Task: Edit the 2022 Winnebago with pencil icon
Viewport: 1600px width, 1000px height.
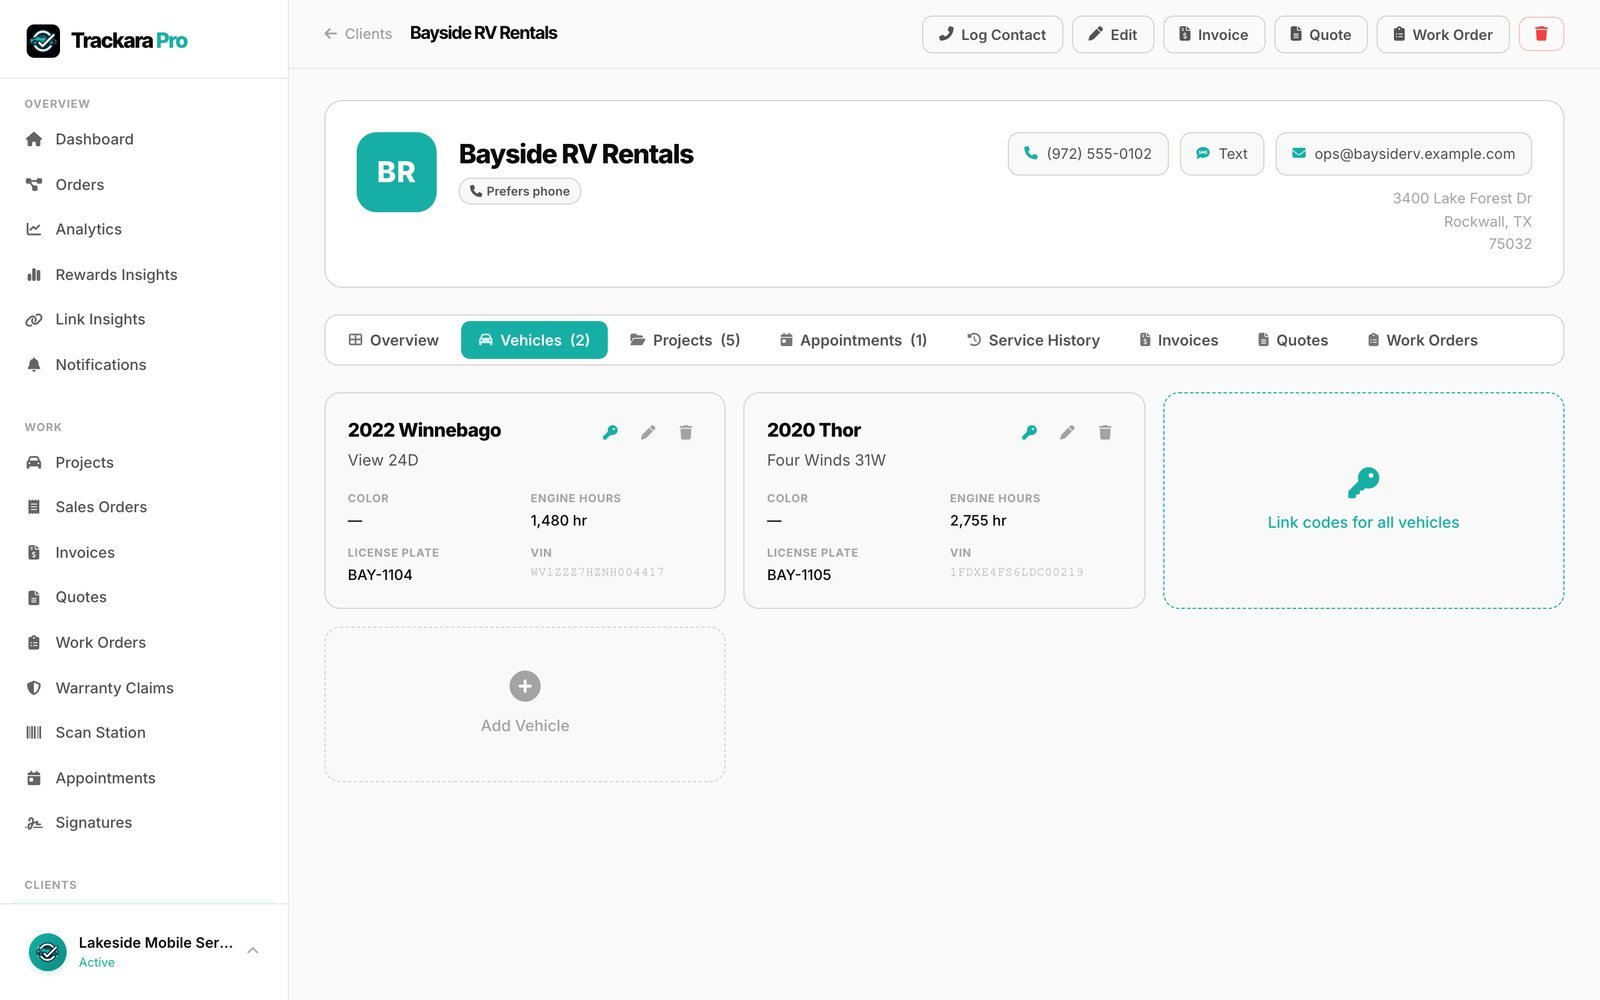Action: pos(648,432)
